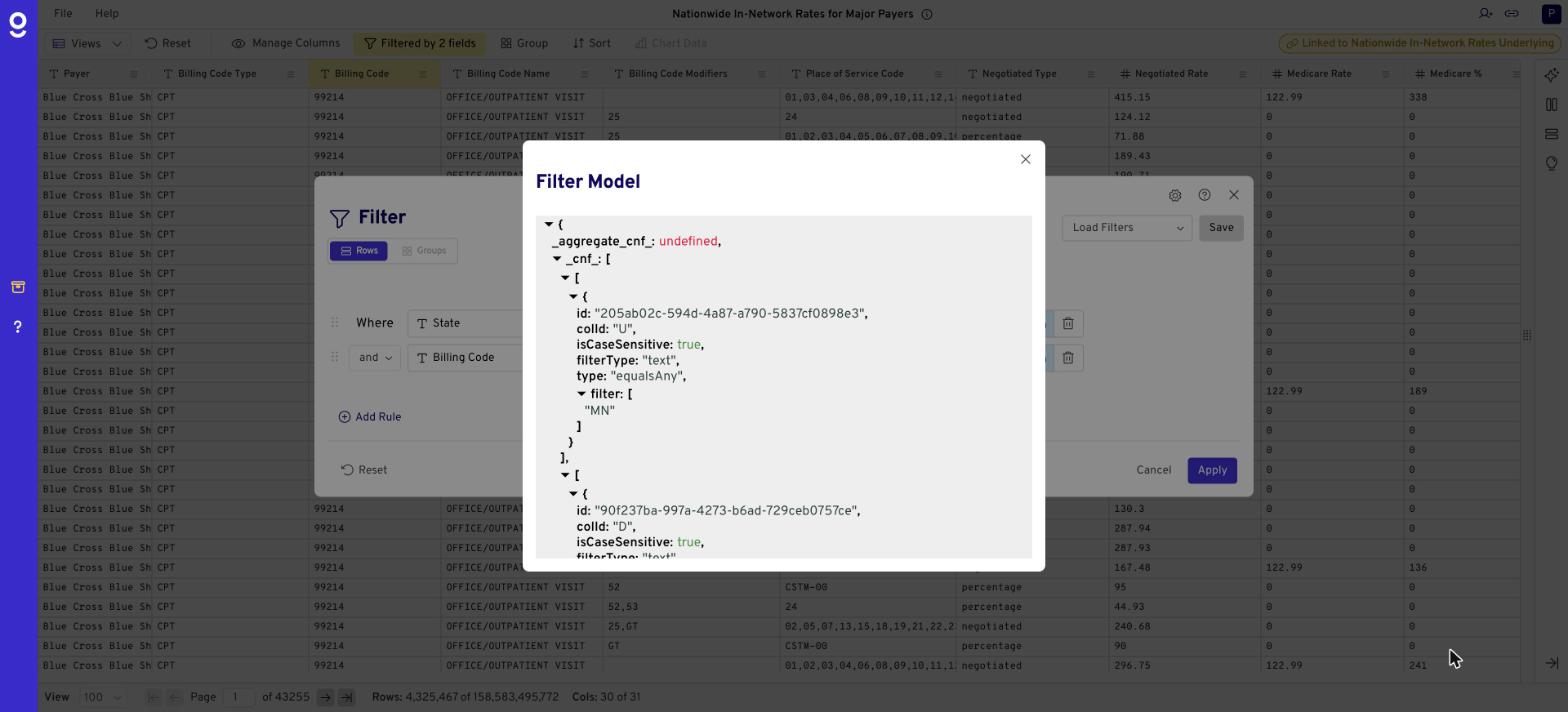
Task: Cancel the filter changes
Action: pyautogui.click(x=1153, y=470)
